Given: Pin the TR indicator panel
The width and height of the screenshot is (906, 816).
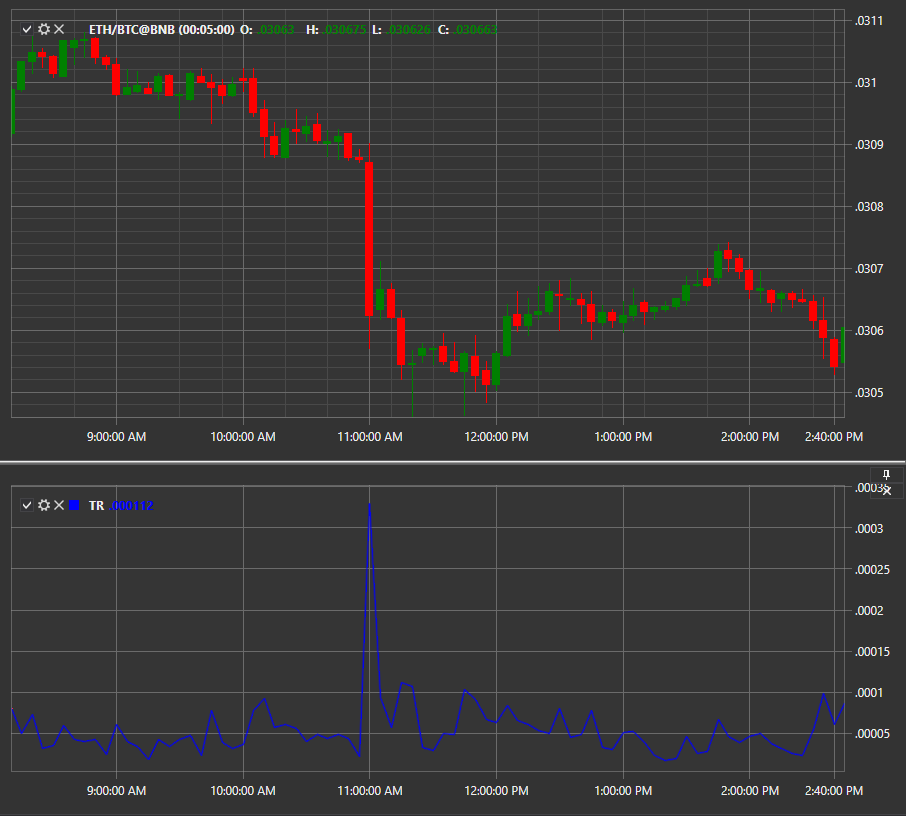Looking at the screenshot, I should coord(886,475).
